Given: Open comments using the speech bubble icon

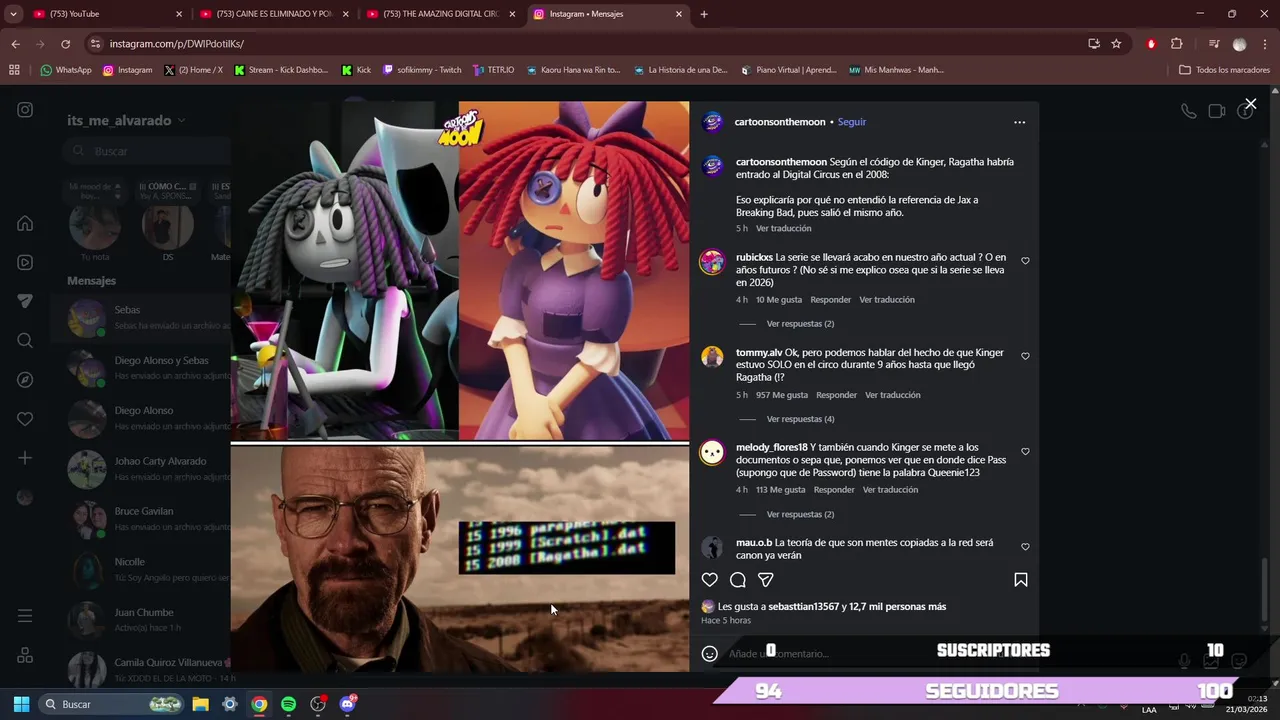Looking at the screenshot, I should click(x=738, y=580).
